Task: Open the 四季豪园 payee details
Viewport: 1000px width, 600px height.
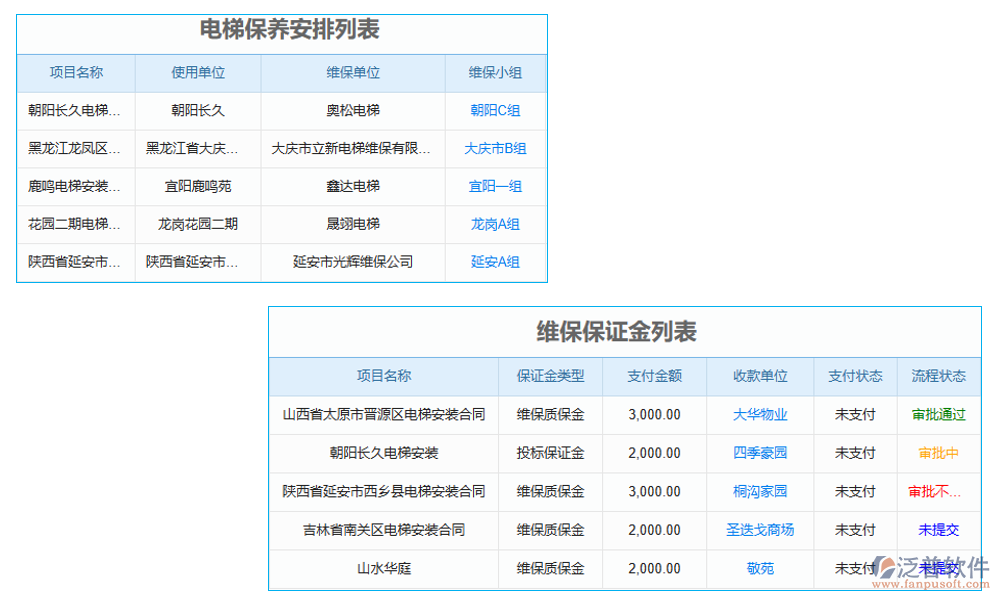Action: pyautogui.click(x=760, y=453)
